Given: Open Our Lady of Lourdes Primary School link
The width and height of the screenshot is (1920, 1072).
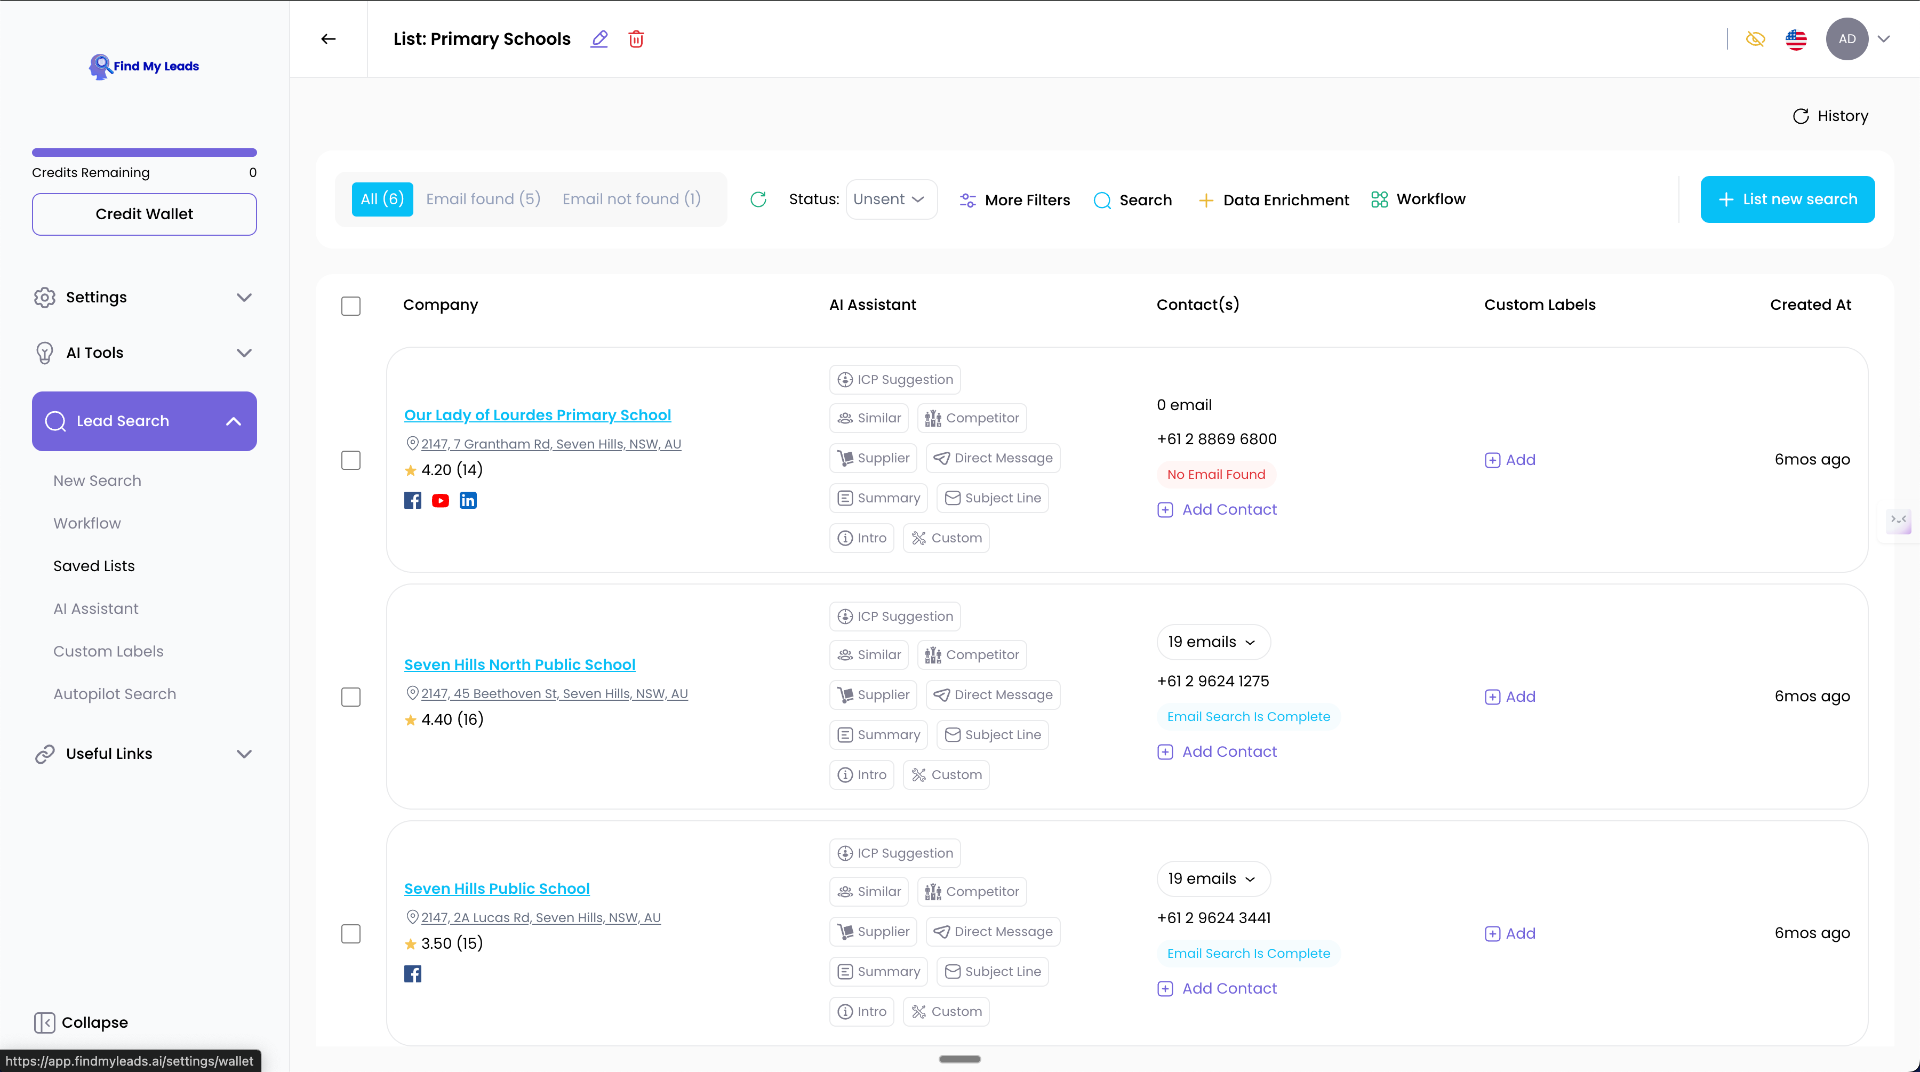Looking at the screenshot, I should coord(537,415).
